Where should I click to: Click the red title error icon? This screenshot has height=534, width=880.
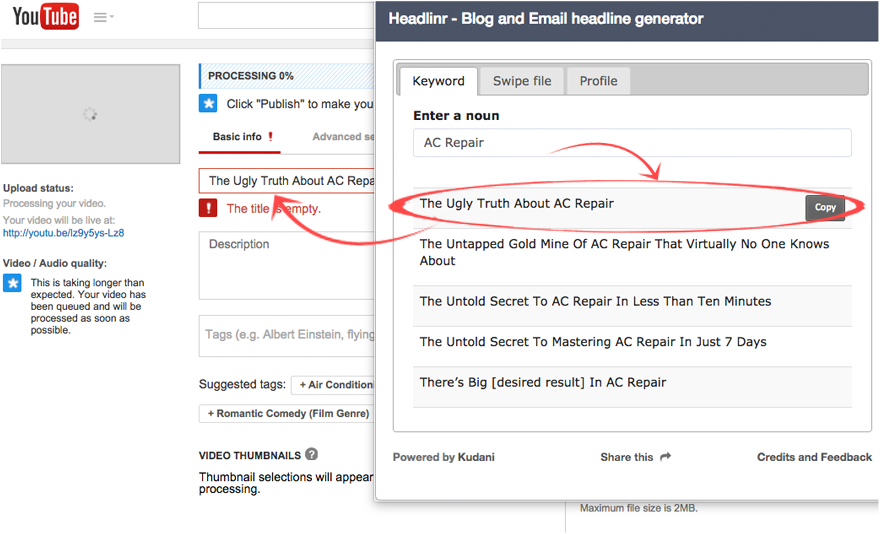208,208
